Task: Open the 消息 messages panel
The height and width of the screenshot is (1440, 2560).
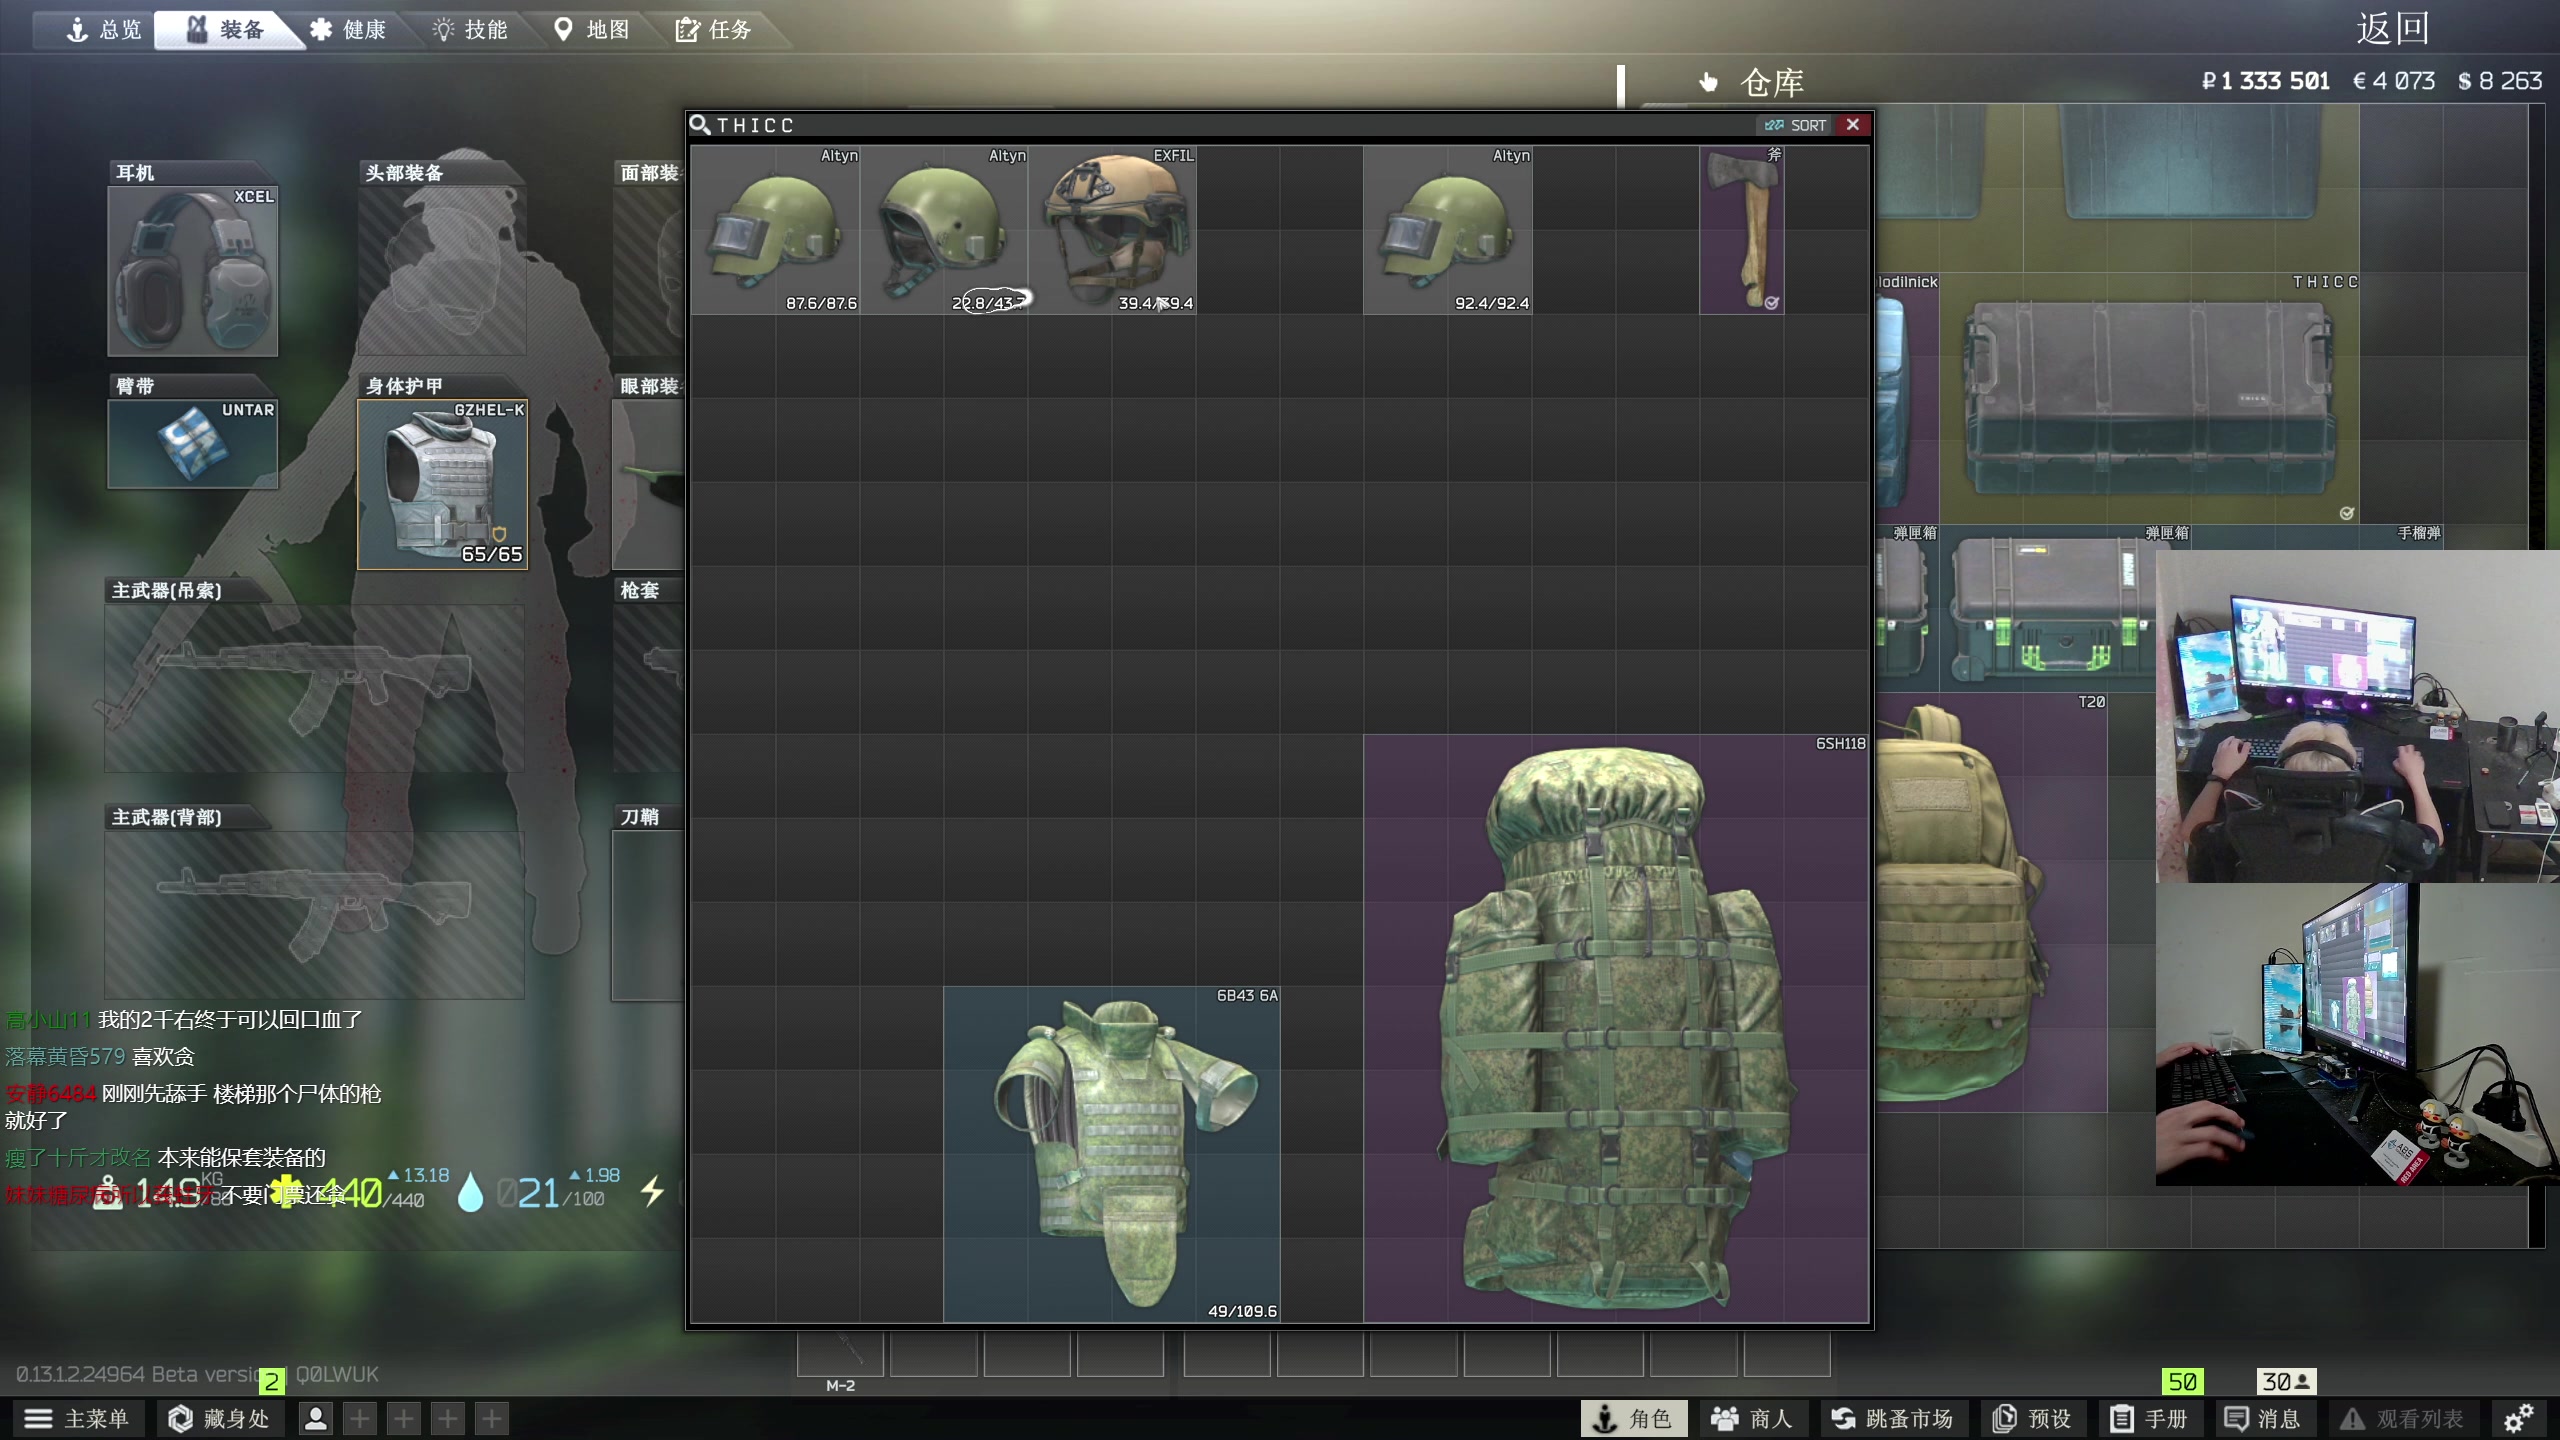Action: pos(2265,1418)
